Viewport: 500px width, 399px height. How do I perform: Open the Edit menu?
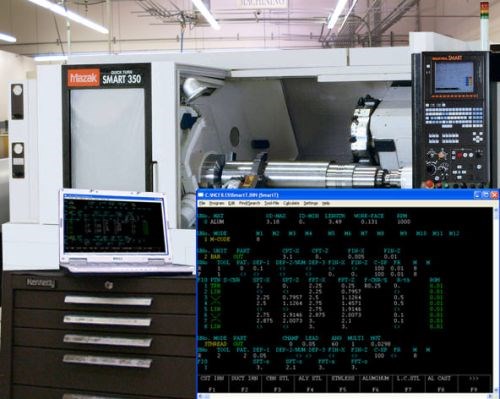click(x=232, y=203)
